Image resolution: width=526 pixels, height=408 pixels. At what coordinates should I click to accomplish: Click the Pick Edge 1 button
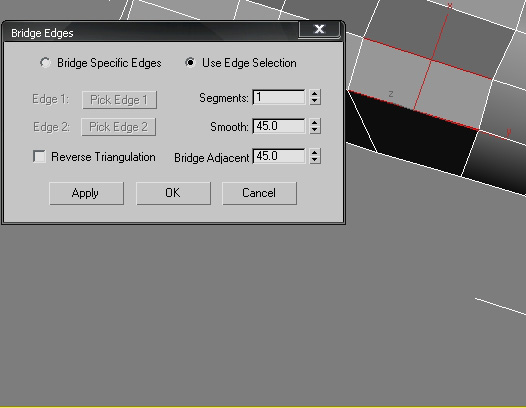(119, 100)
